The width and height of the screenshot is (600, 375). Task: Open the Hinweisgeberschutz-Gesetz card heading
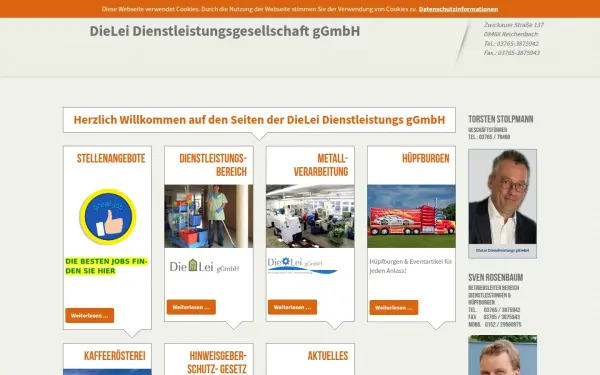217,362
